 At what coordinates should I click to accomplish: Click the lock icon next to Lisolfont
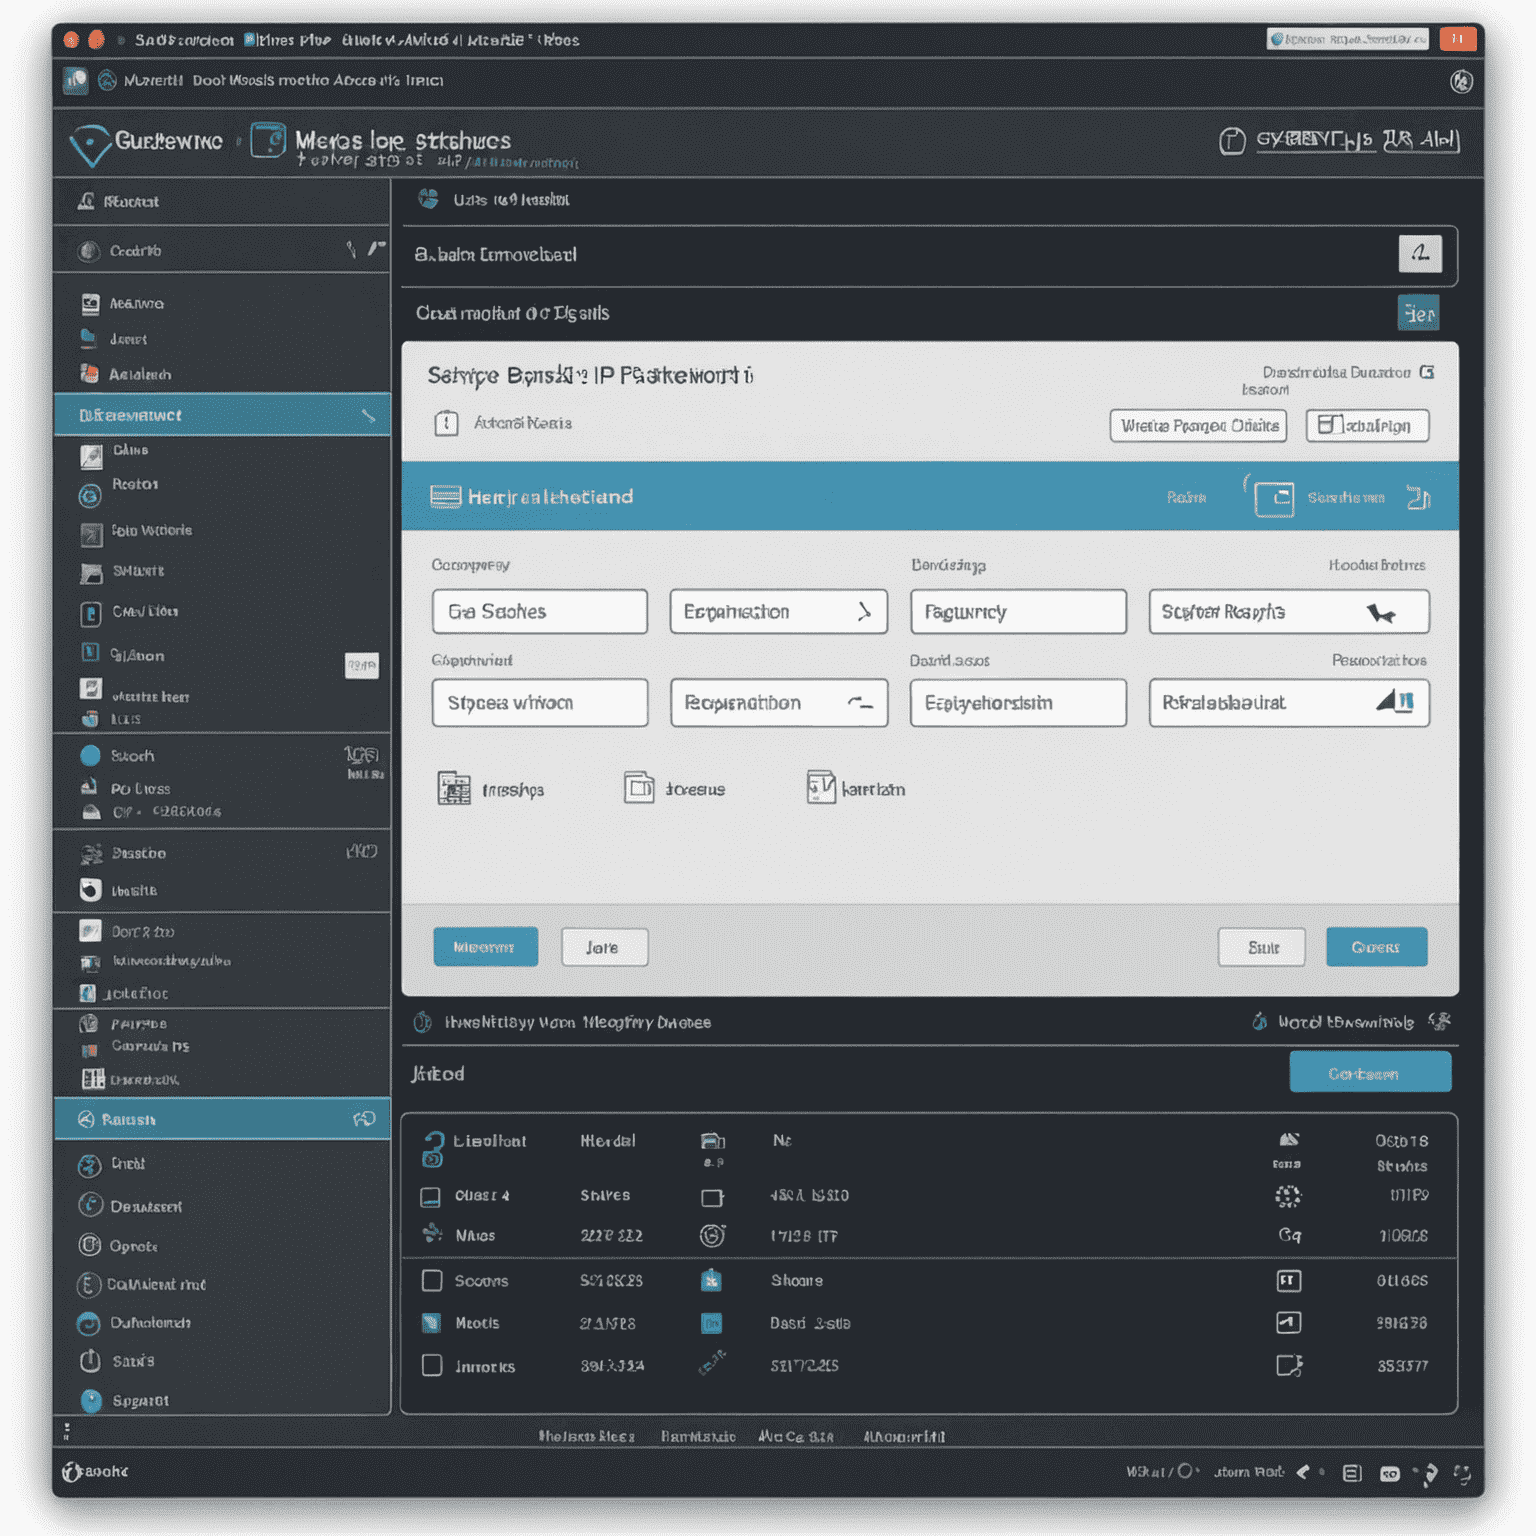433,1150
